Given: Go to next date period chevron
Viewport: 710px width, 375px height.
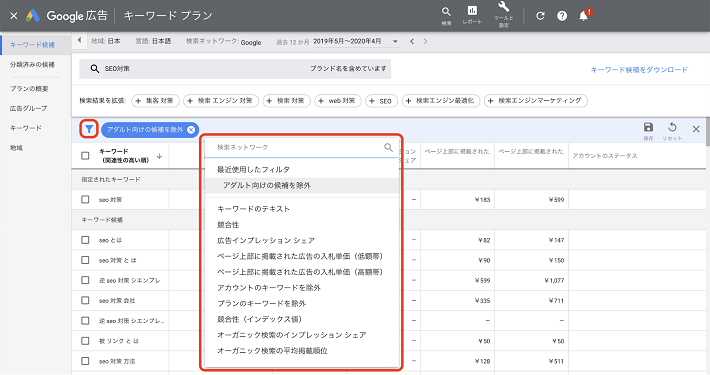Looking at the screenshot, I should (x=425, y=42).
